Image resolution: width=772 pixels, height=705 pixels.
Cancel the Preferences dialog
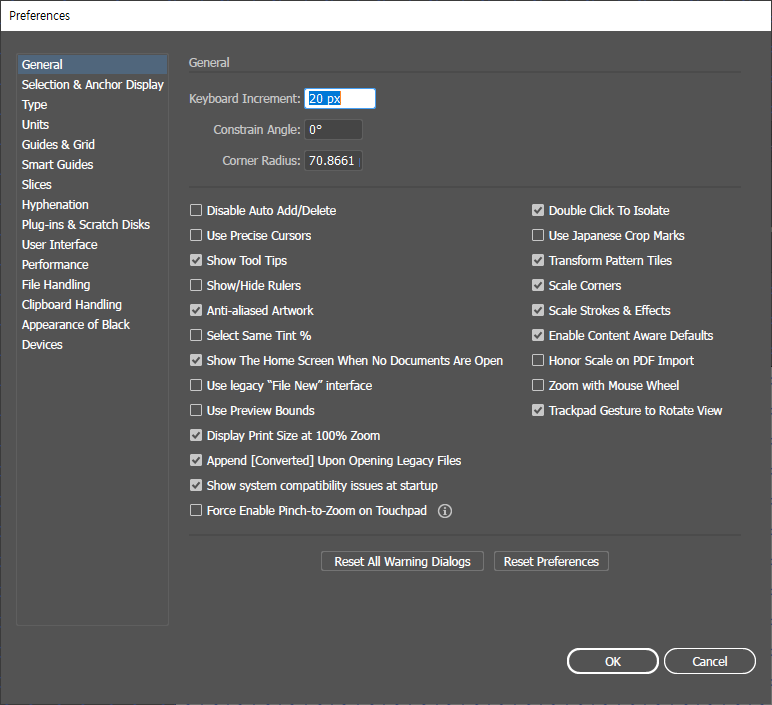point(709,661)
